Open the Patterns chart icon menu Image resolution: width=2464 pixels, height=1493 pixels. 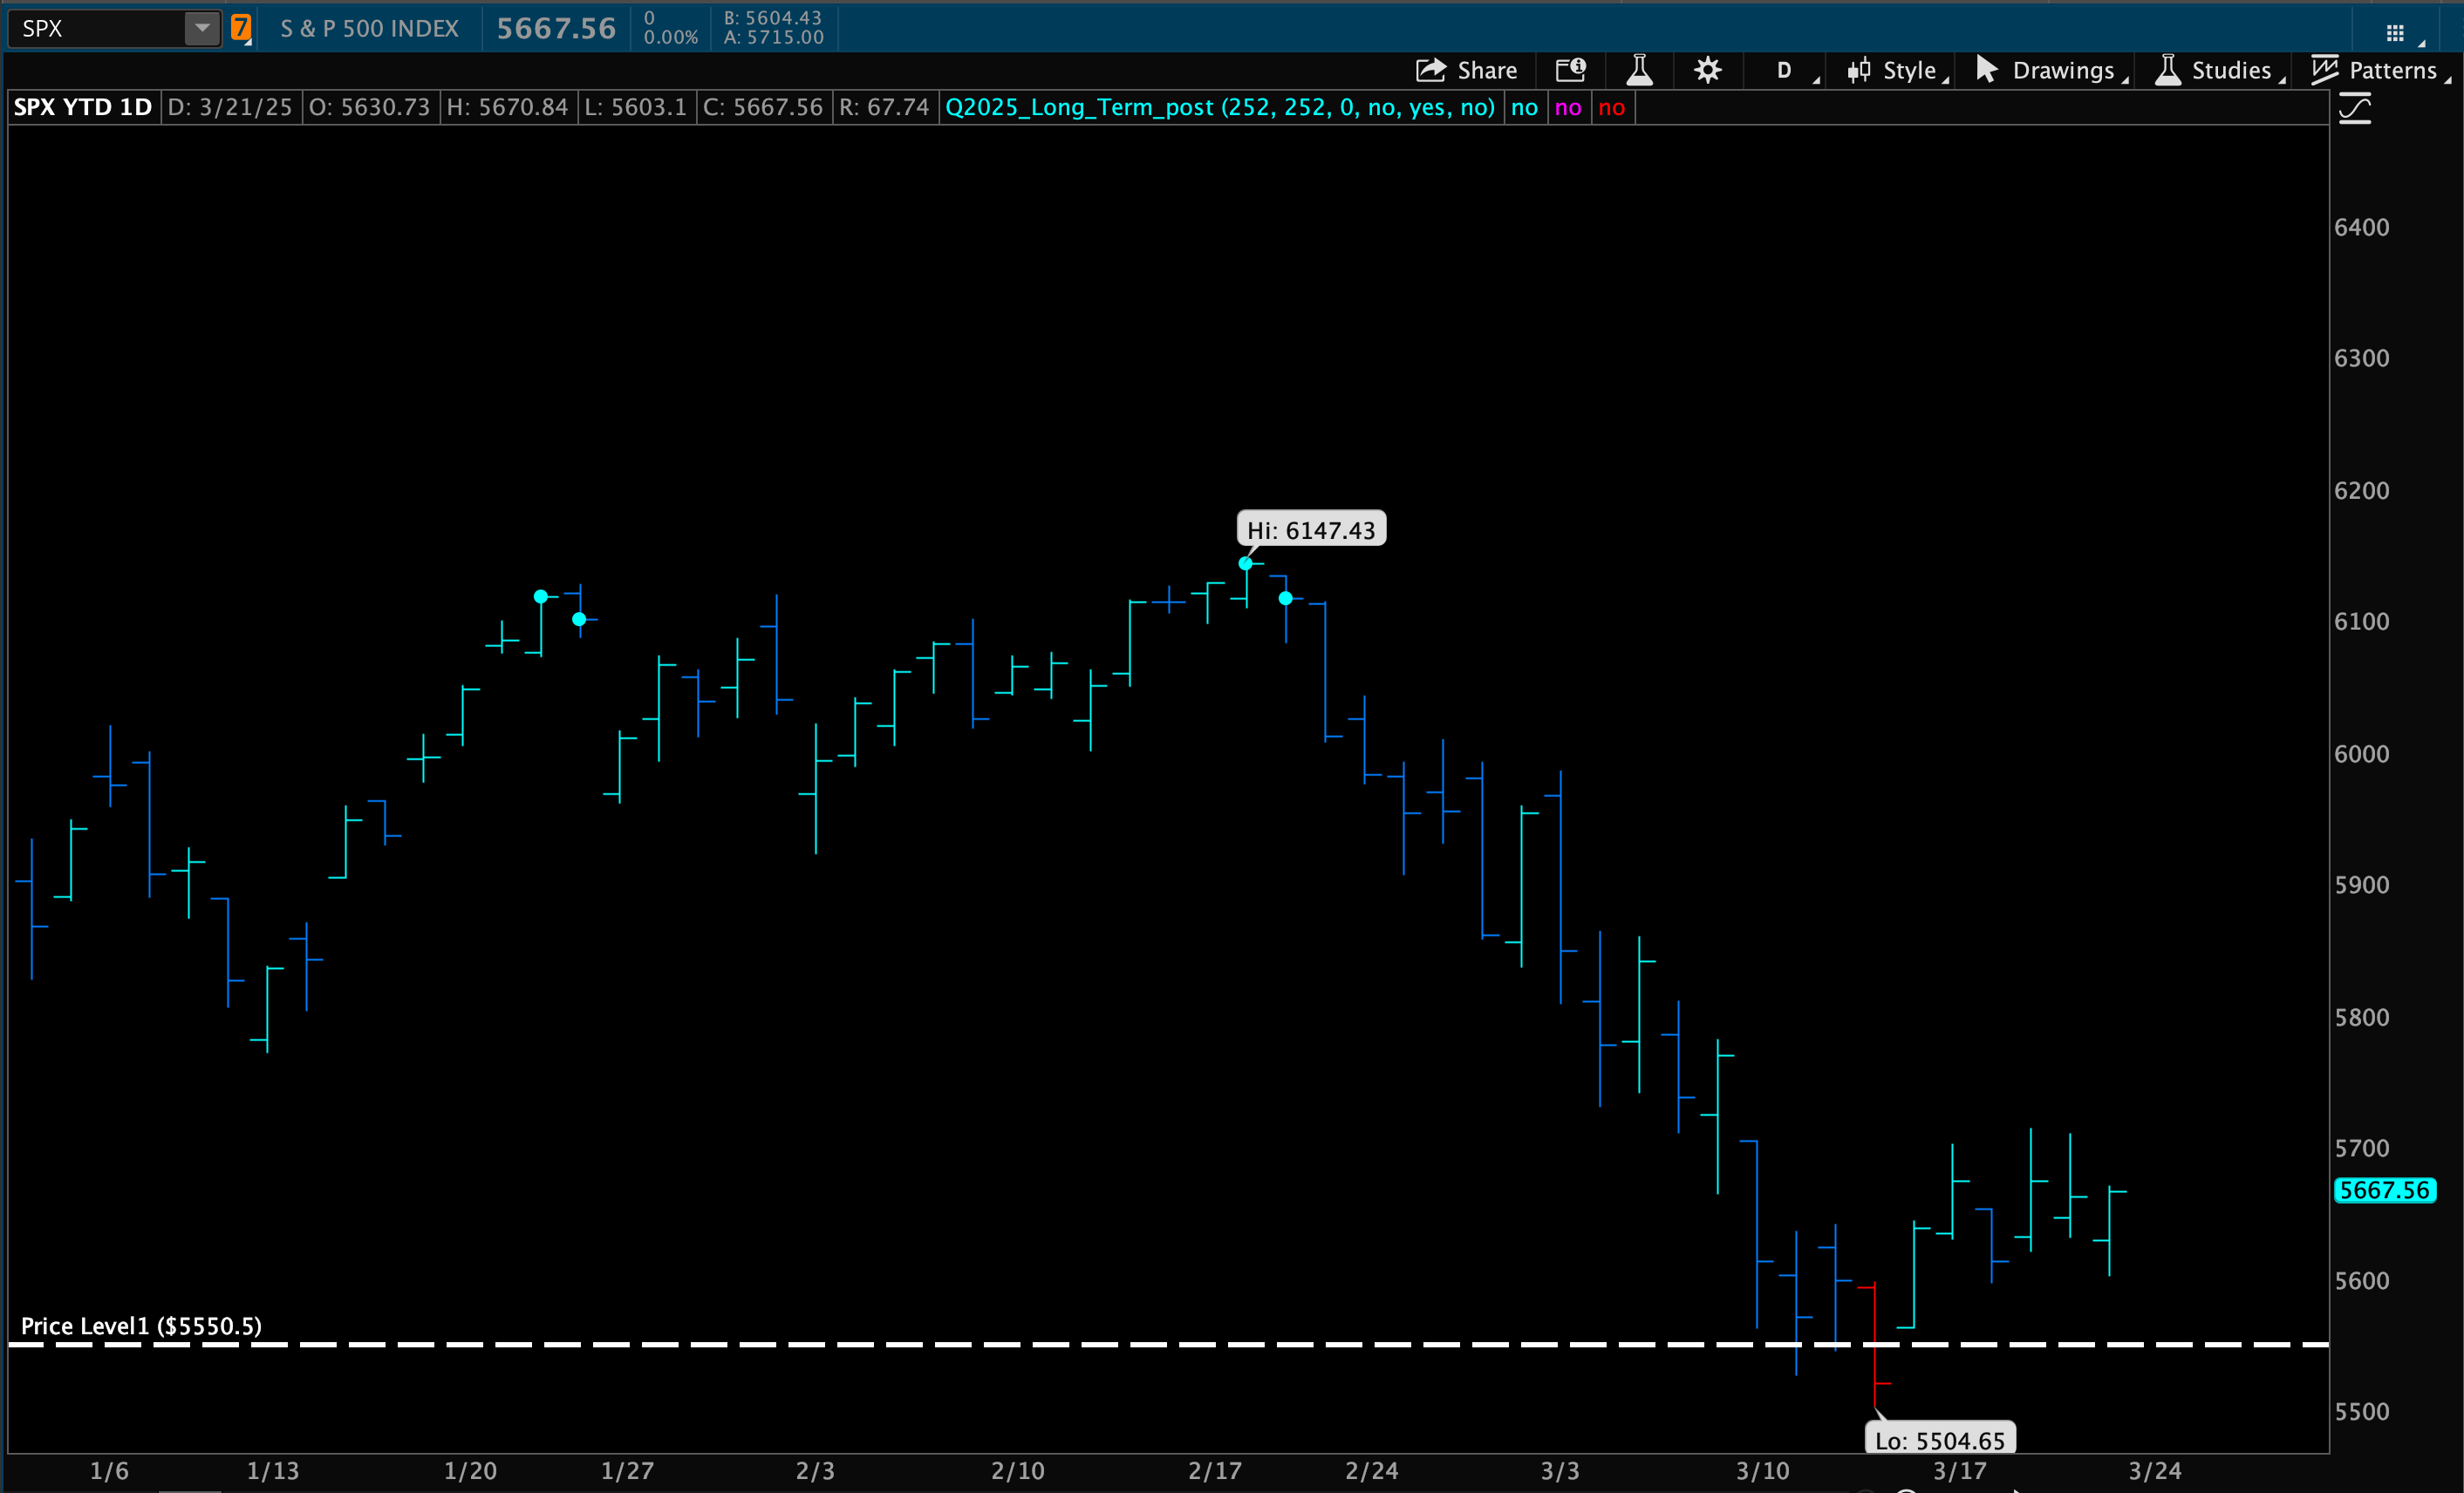2325,70
